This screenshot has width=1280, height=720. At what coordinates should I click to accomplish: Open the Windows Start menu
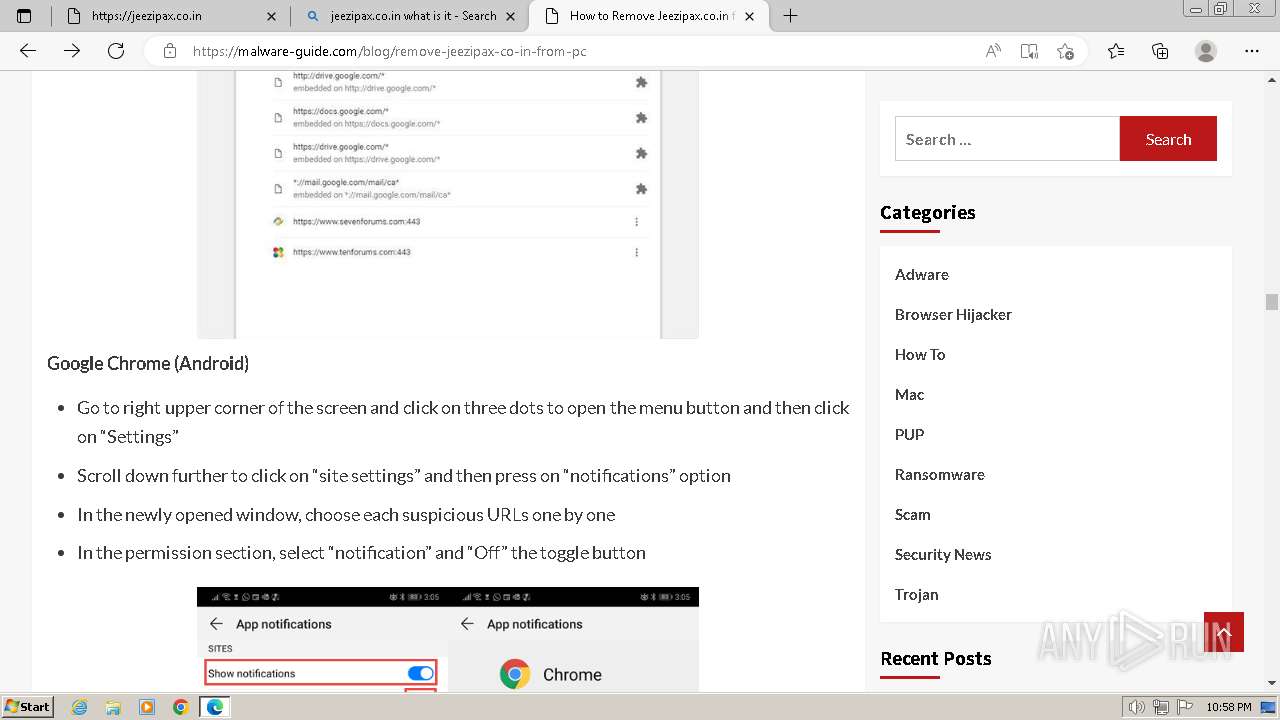28,707
